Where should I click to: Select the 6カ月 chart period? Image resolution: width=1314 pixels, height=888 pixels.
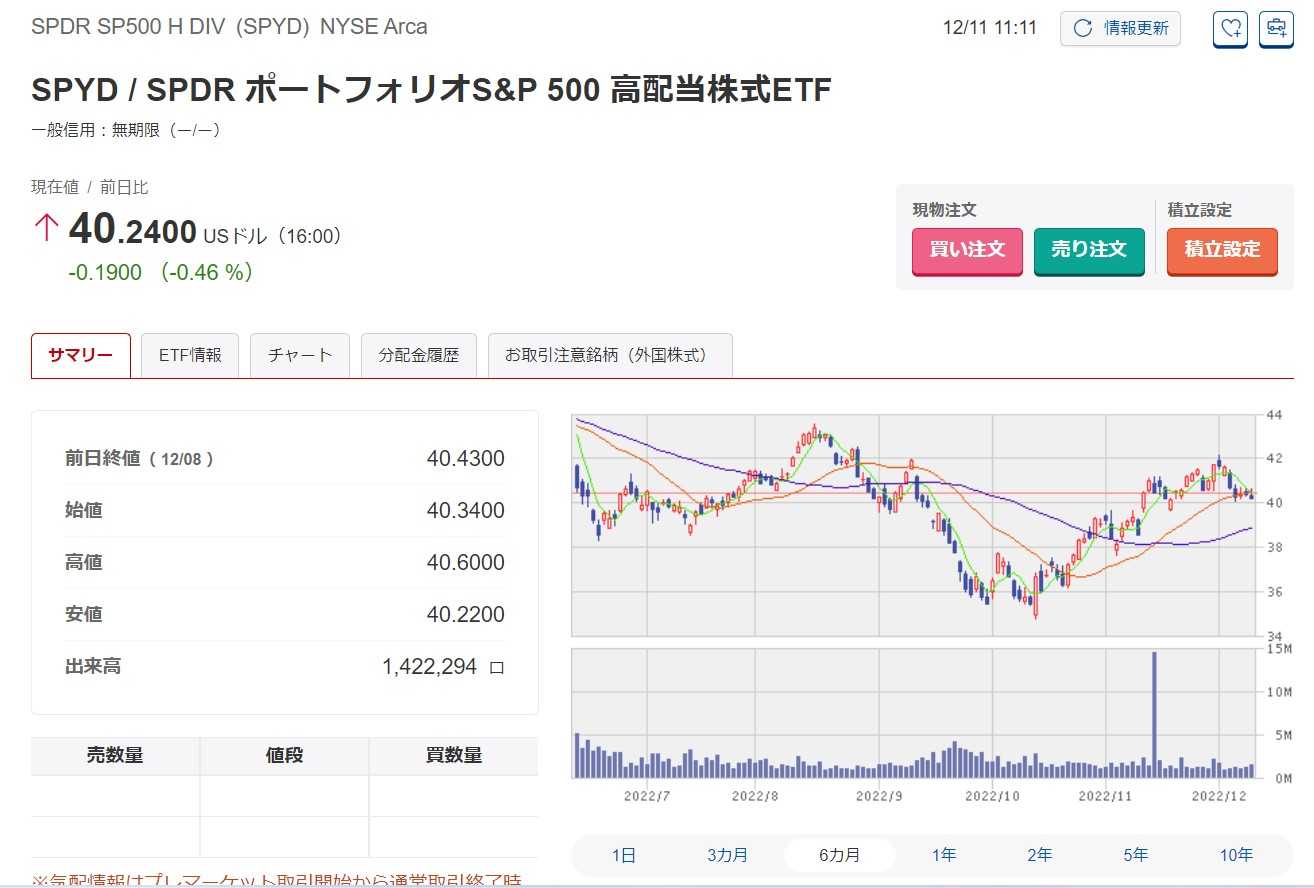pos(839,855)
